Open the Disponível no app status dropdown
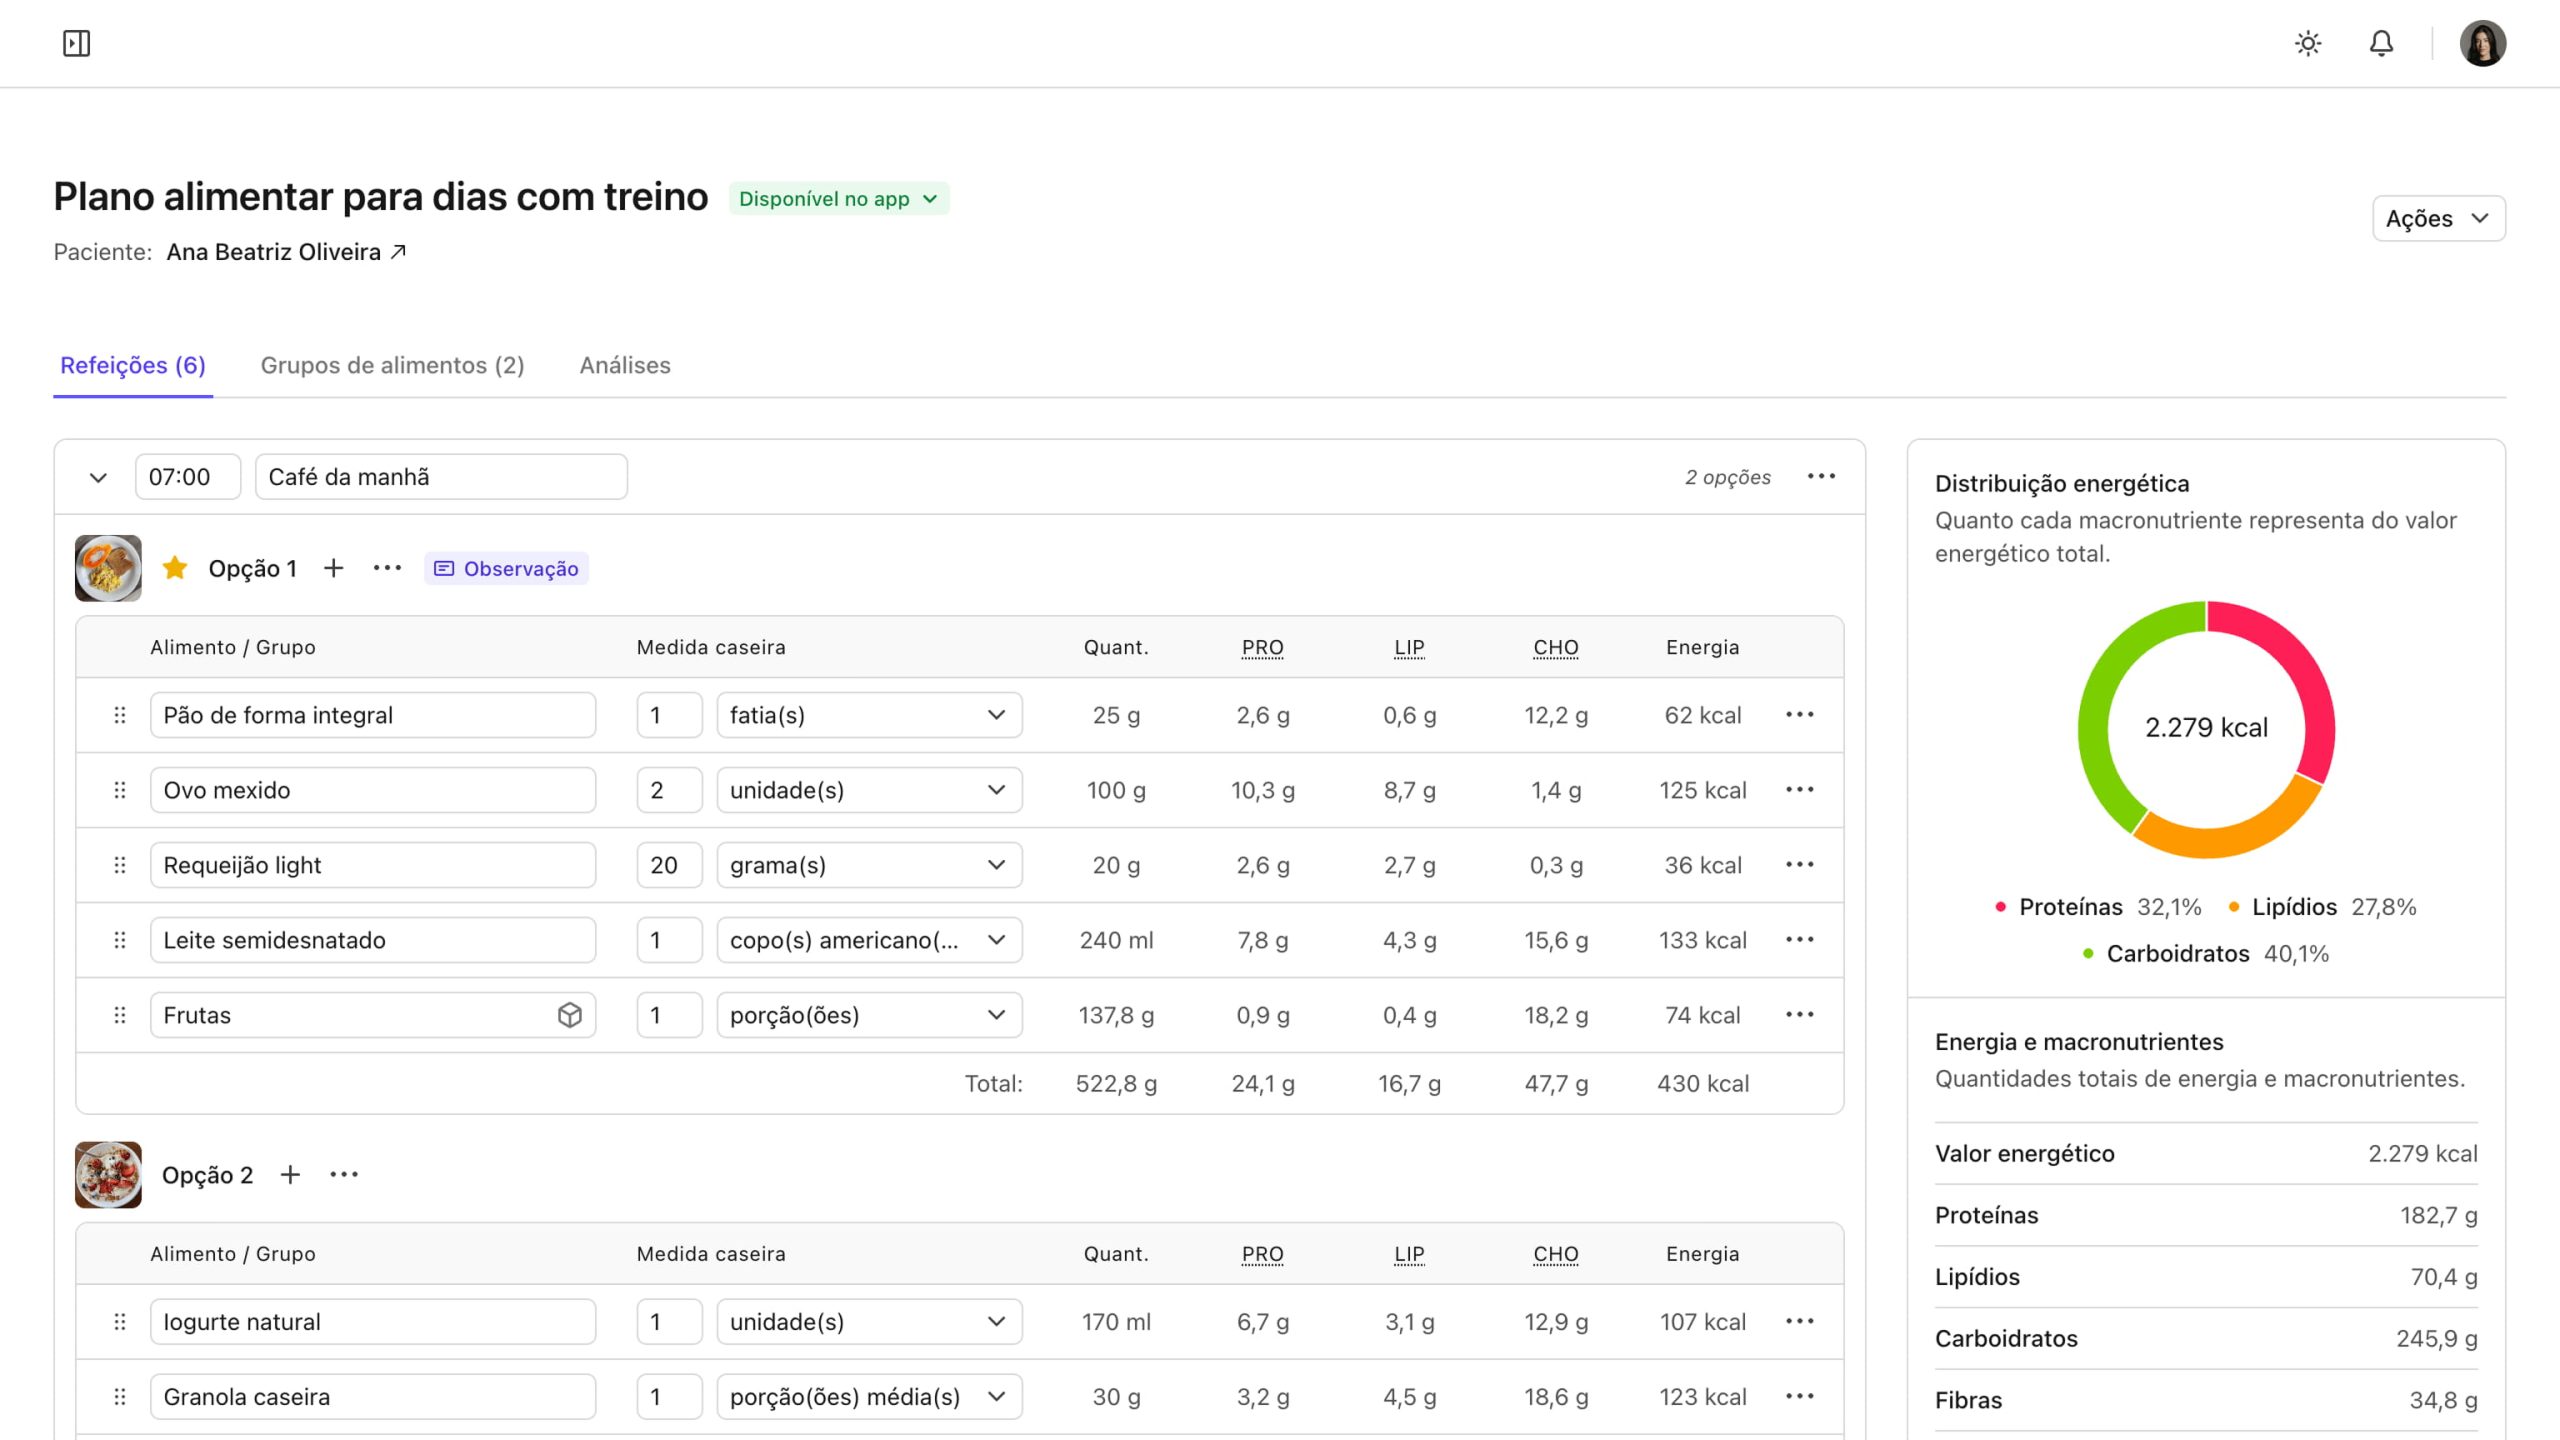This screenshot has width=2560, height=1440. (838, 199)
